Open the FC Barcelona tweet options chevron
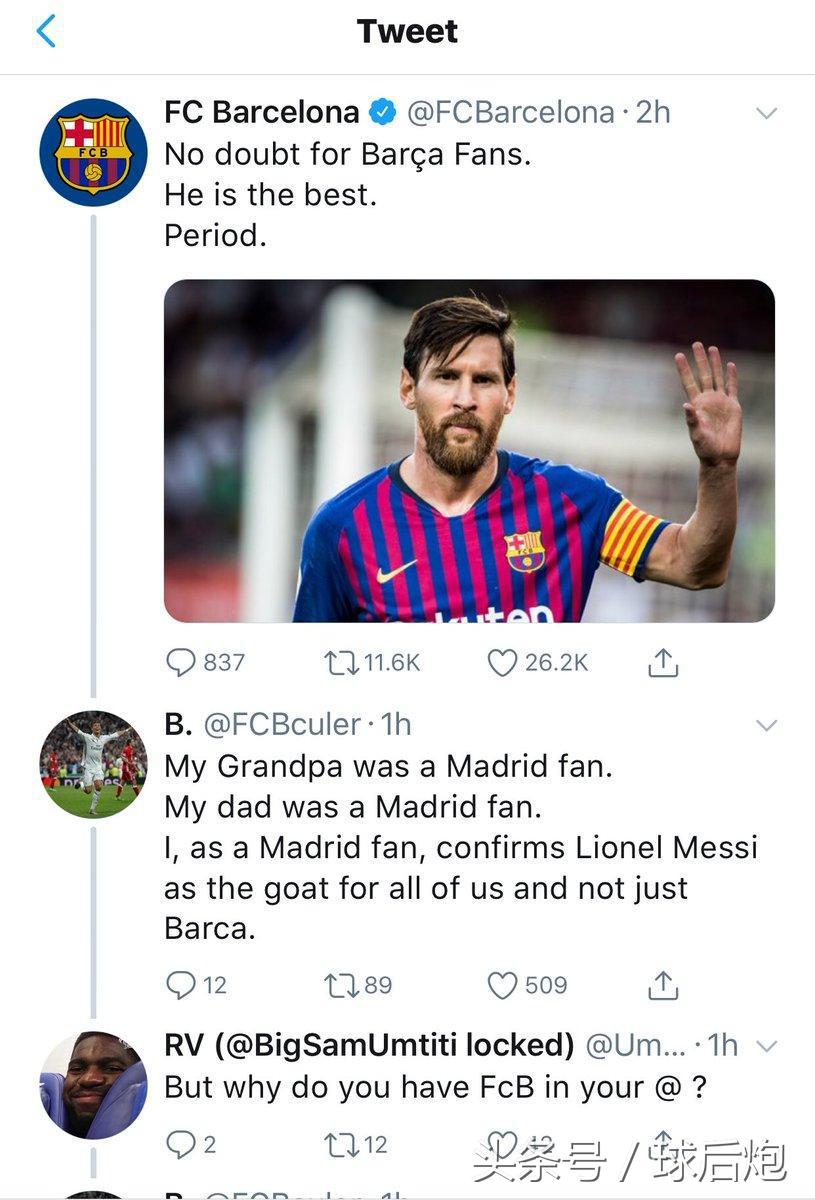This screenshot has width=815, height=1200. click(x=766, y=113)
